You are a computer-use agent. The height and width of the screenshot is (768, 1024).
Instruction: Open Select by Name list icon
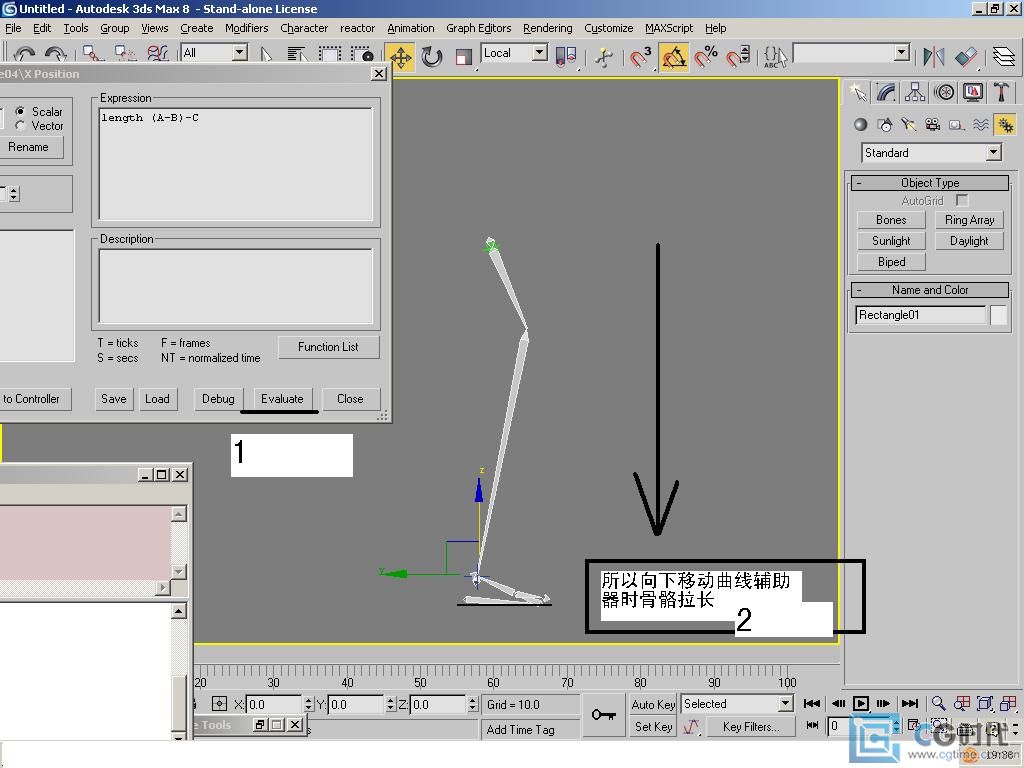(x=297, y=55)
